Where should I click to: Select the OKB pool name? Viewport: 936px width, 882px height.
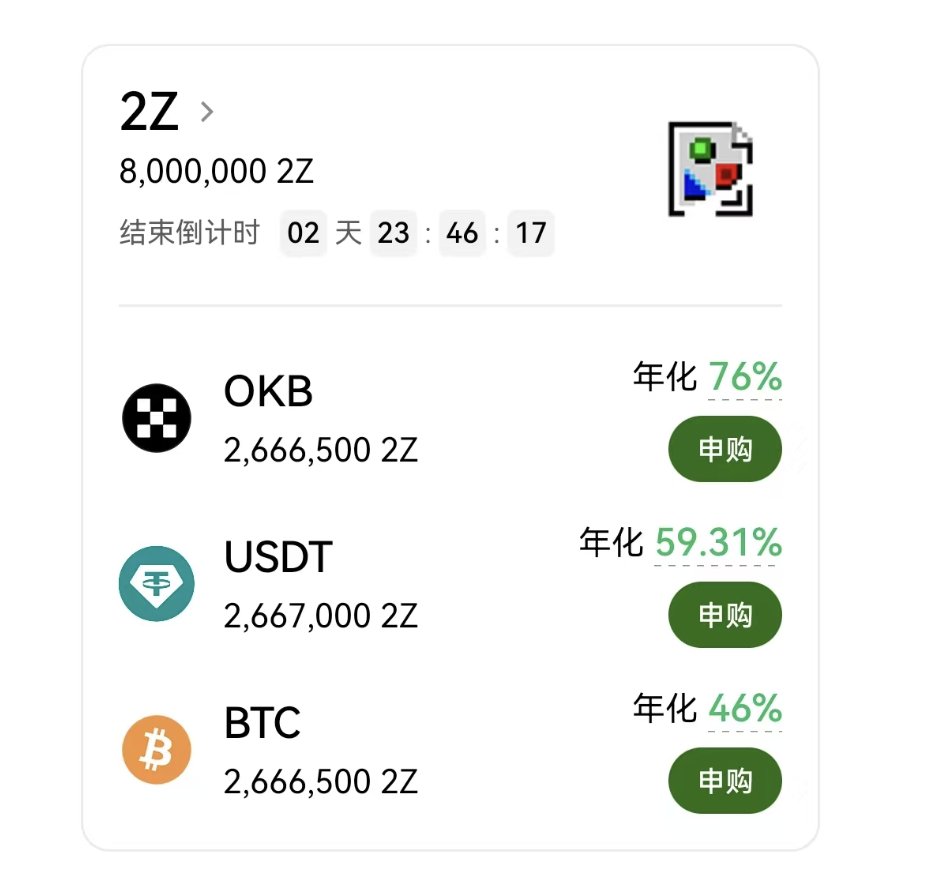point(268,392)
